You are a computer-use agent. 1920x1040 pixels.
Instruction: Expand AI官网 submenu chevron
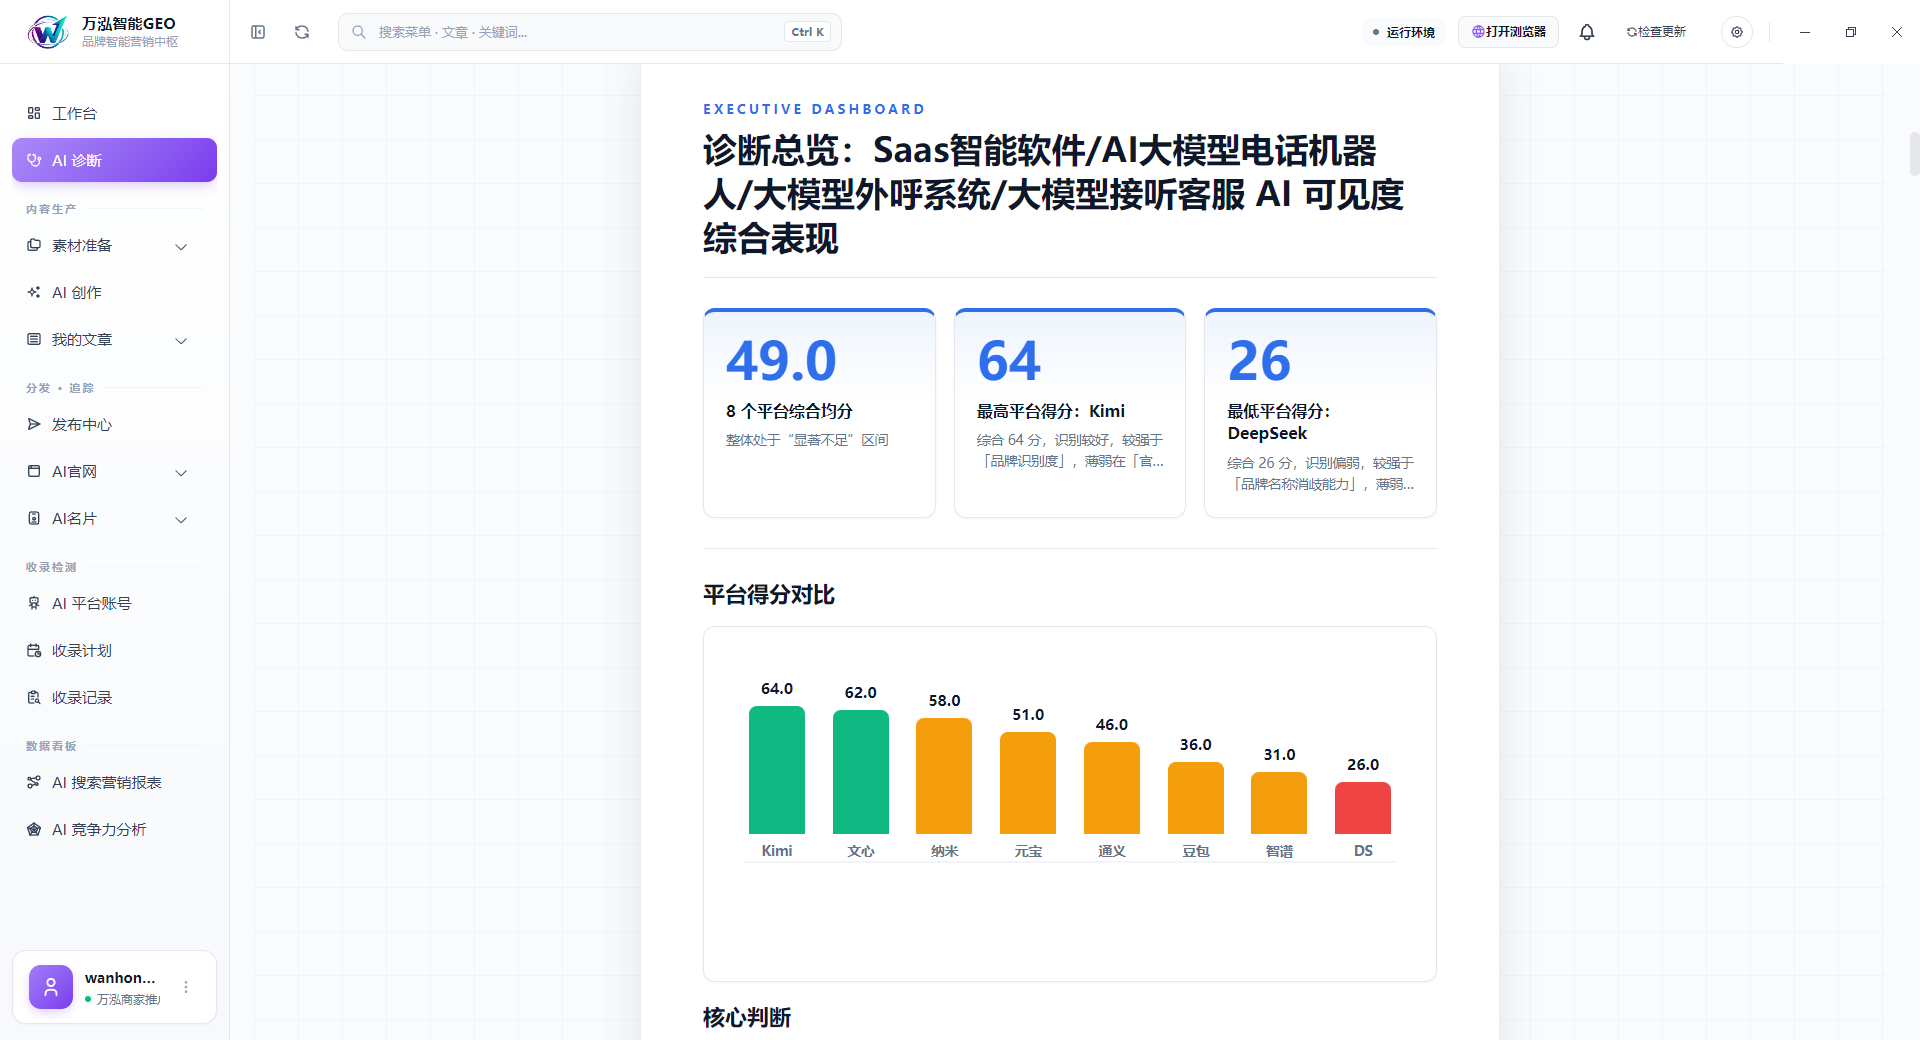[181, 472]
